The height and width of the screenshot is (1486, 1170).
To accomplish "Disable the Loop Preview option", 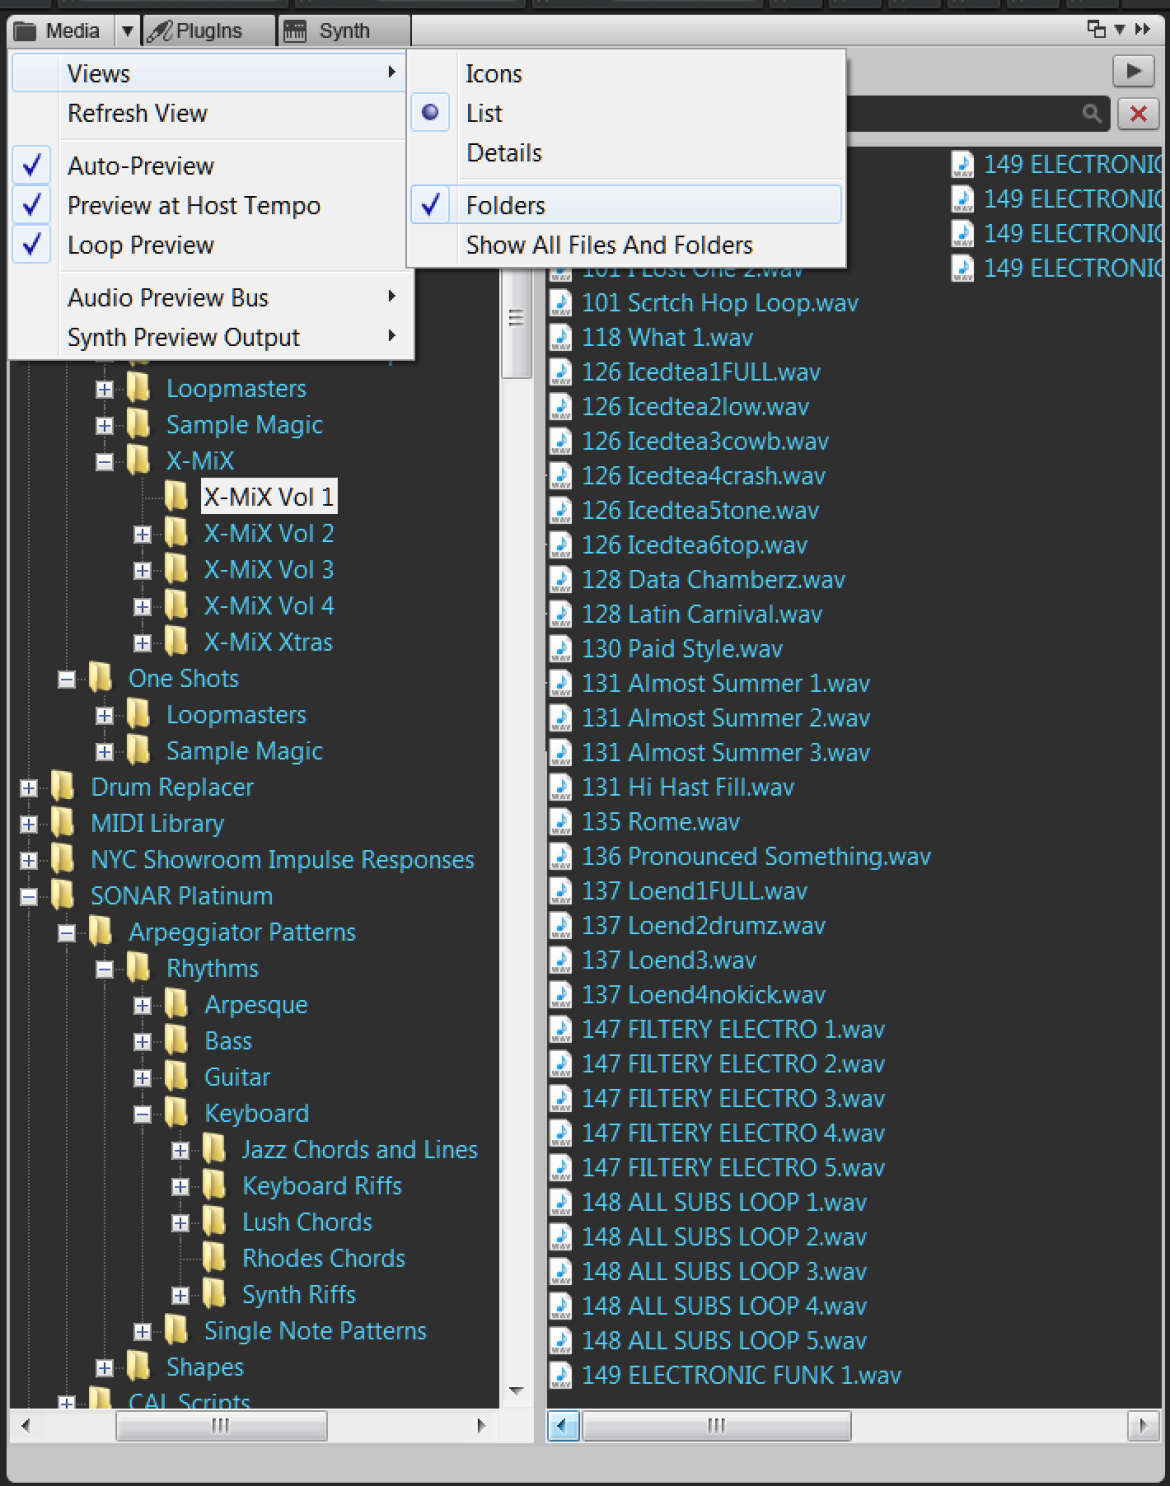I will coord(210,245).
